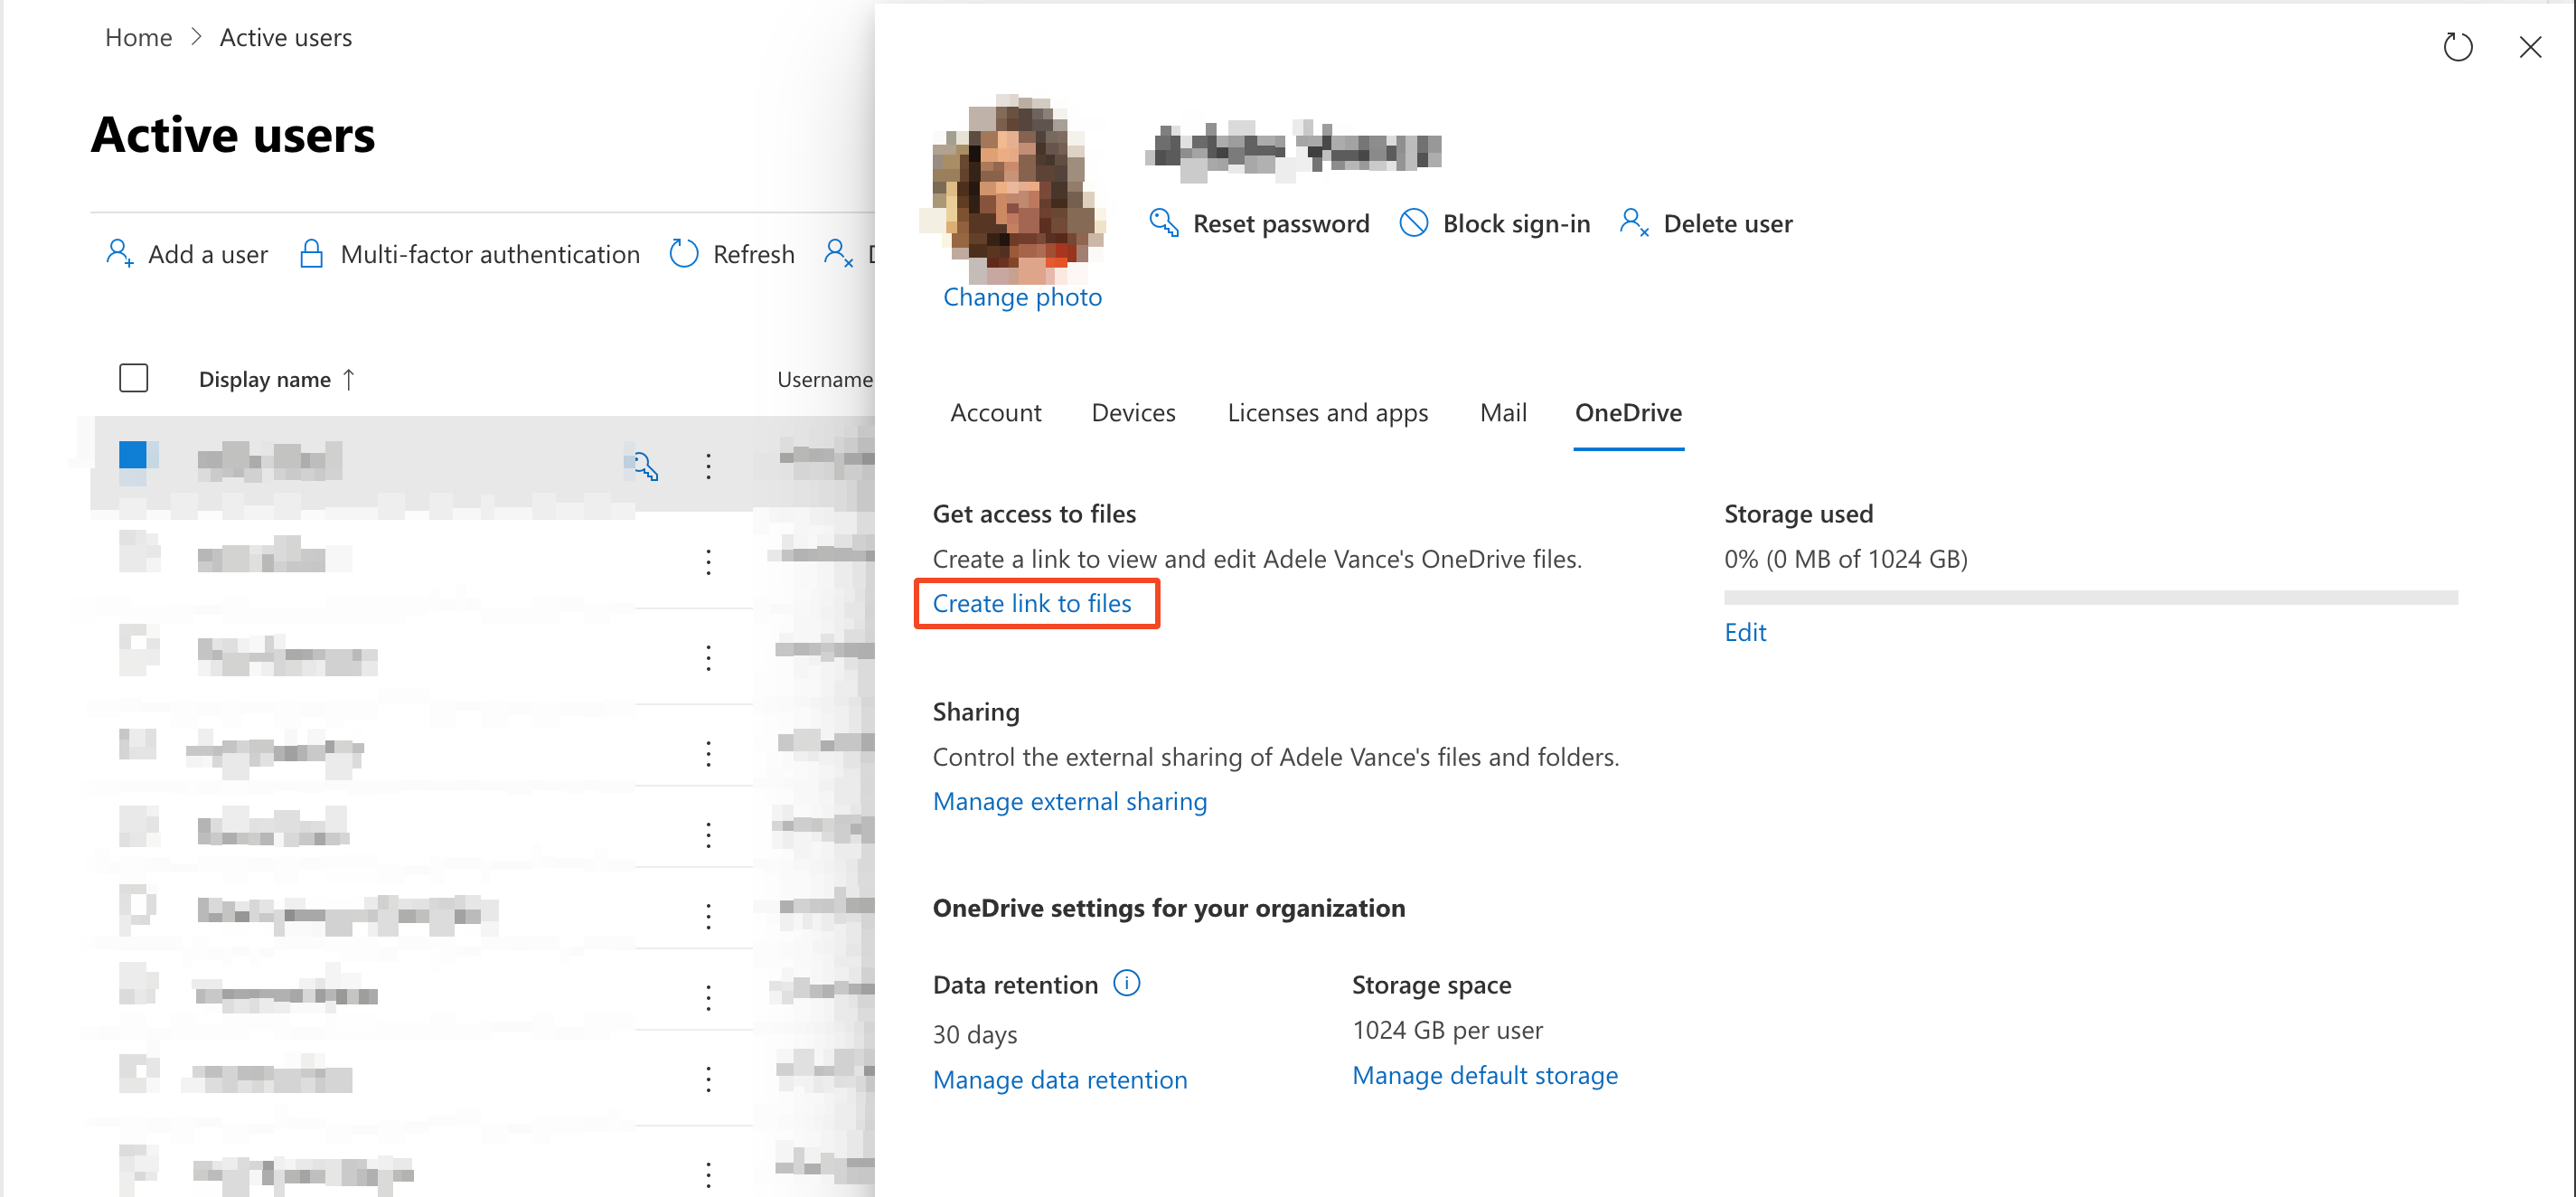Open the Mail tab
The height and width of the screenshot is (1197, 2576).
[1502, 412]
